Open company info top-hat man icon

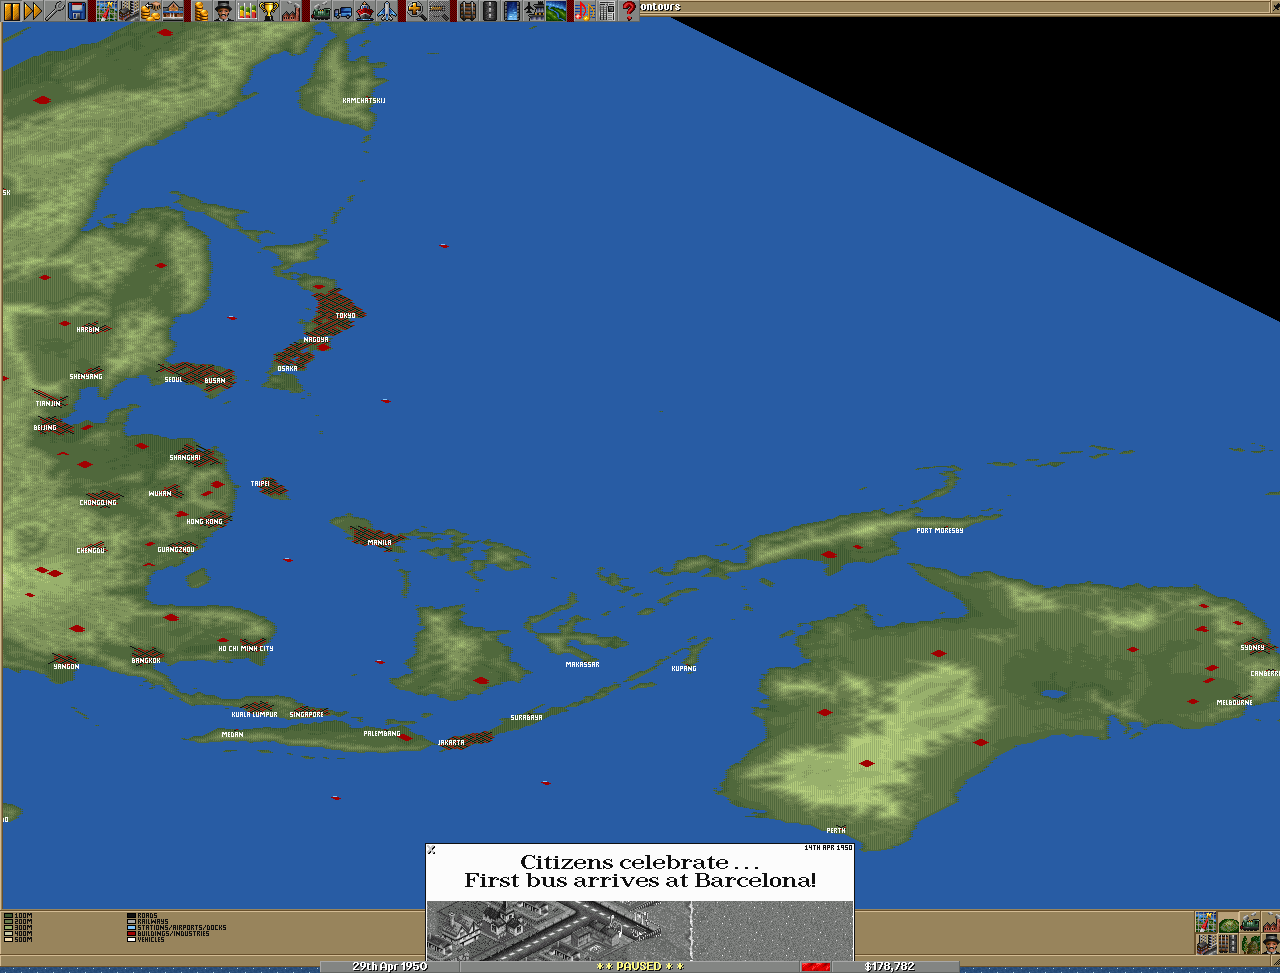(x=223, y=11)
